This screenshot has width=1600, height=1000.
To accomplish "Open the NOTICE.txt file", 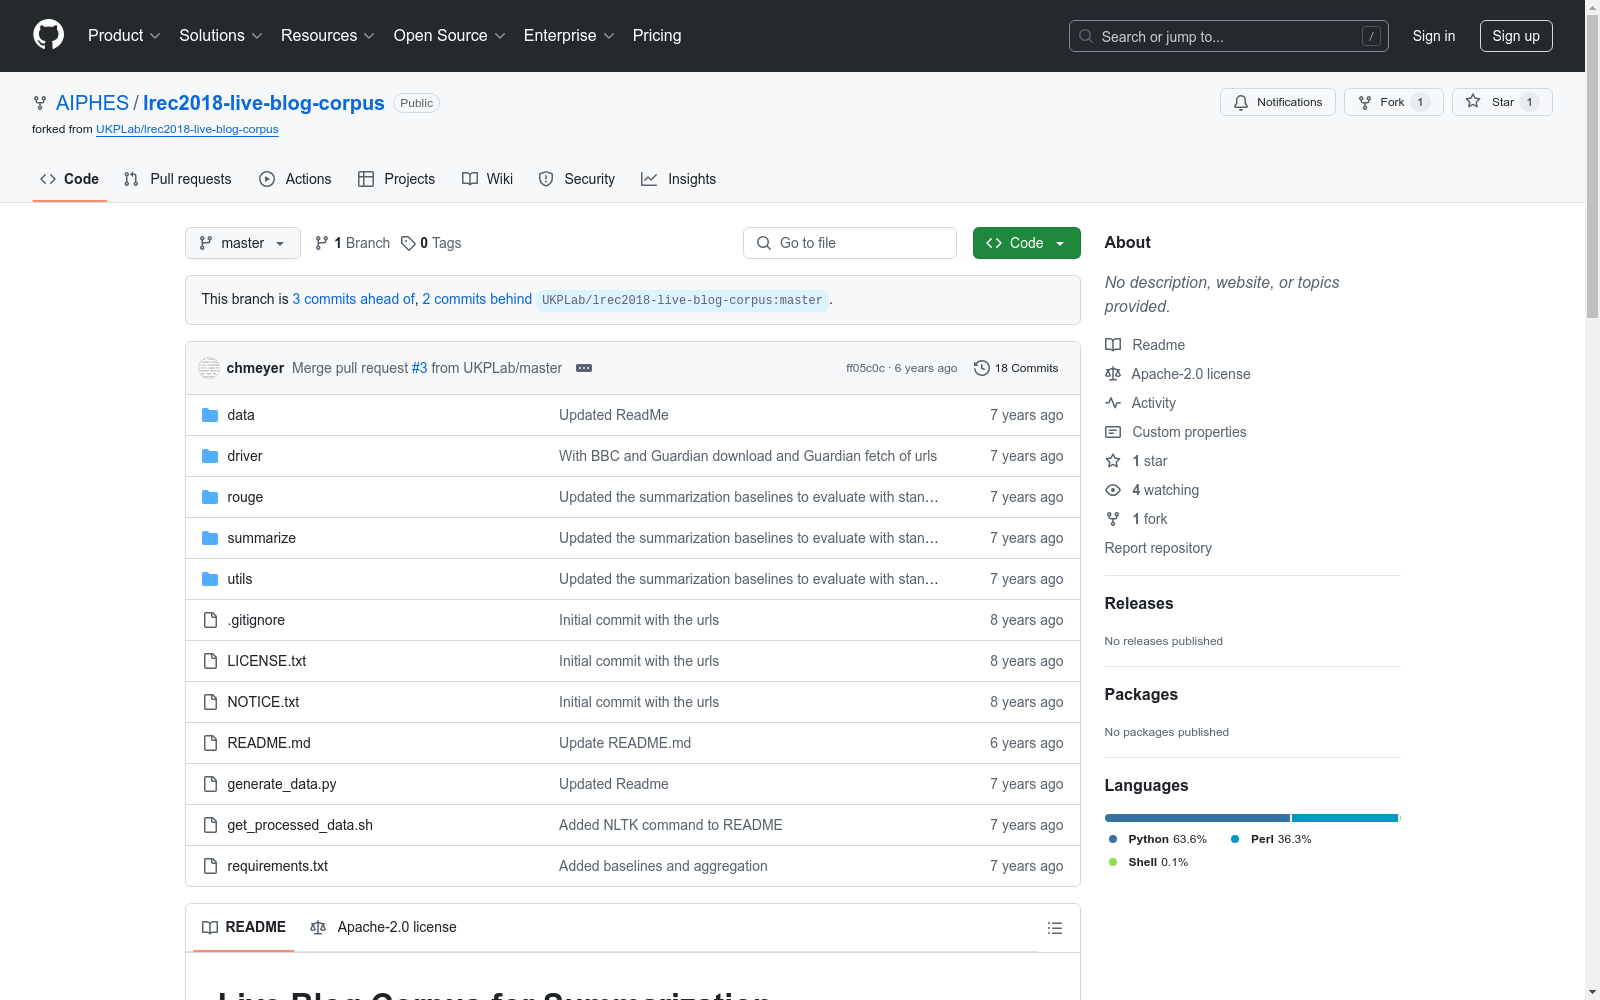I will pos(263,702).
